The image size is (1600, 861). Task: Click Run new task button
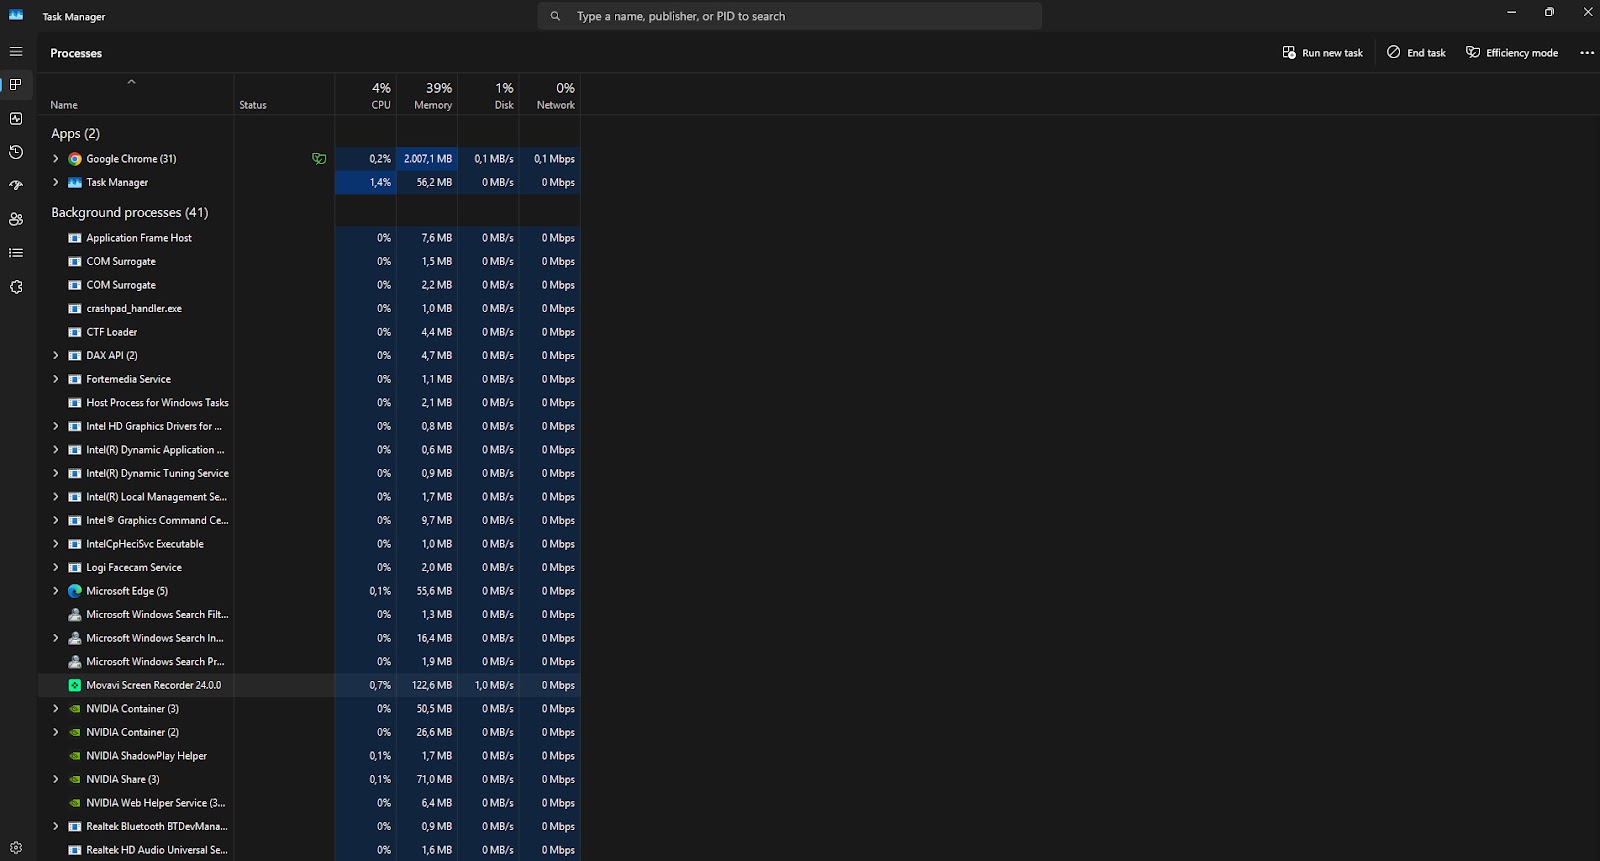pyautogui.click(x=1323, y=53)
